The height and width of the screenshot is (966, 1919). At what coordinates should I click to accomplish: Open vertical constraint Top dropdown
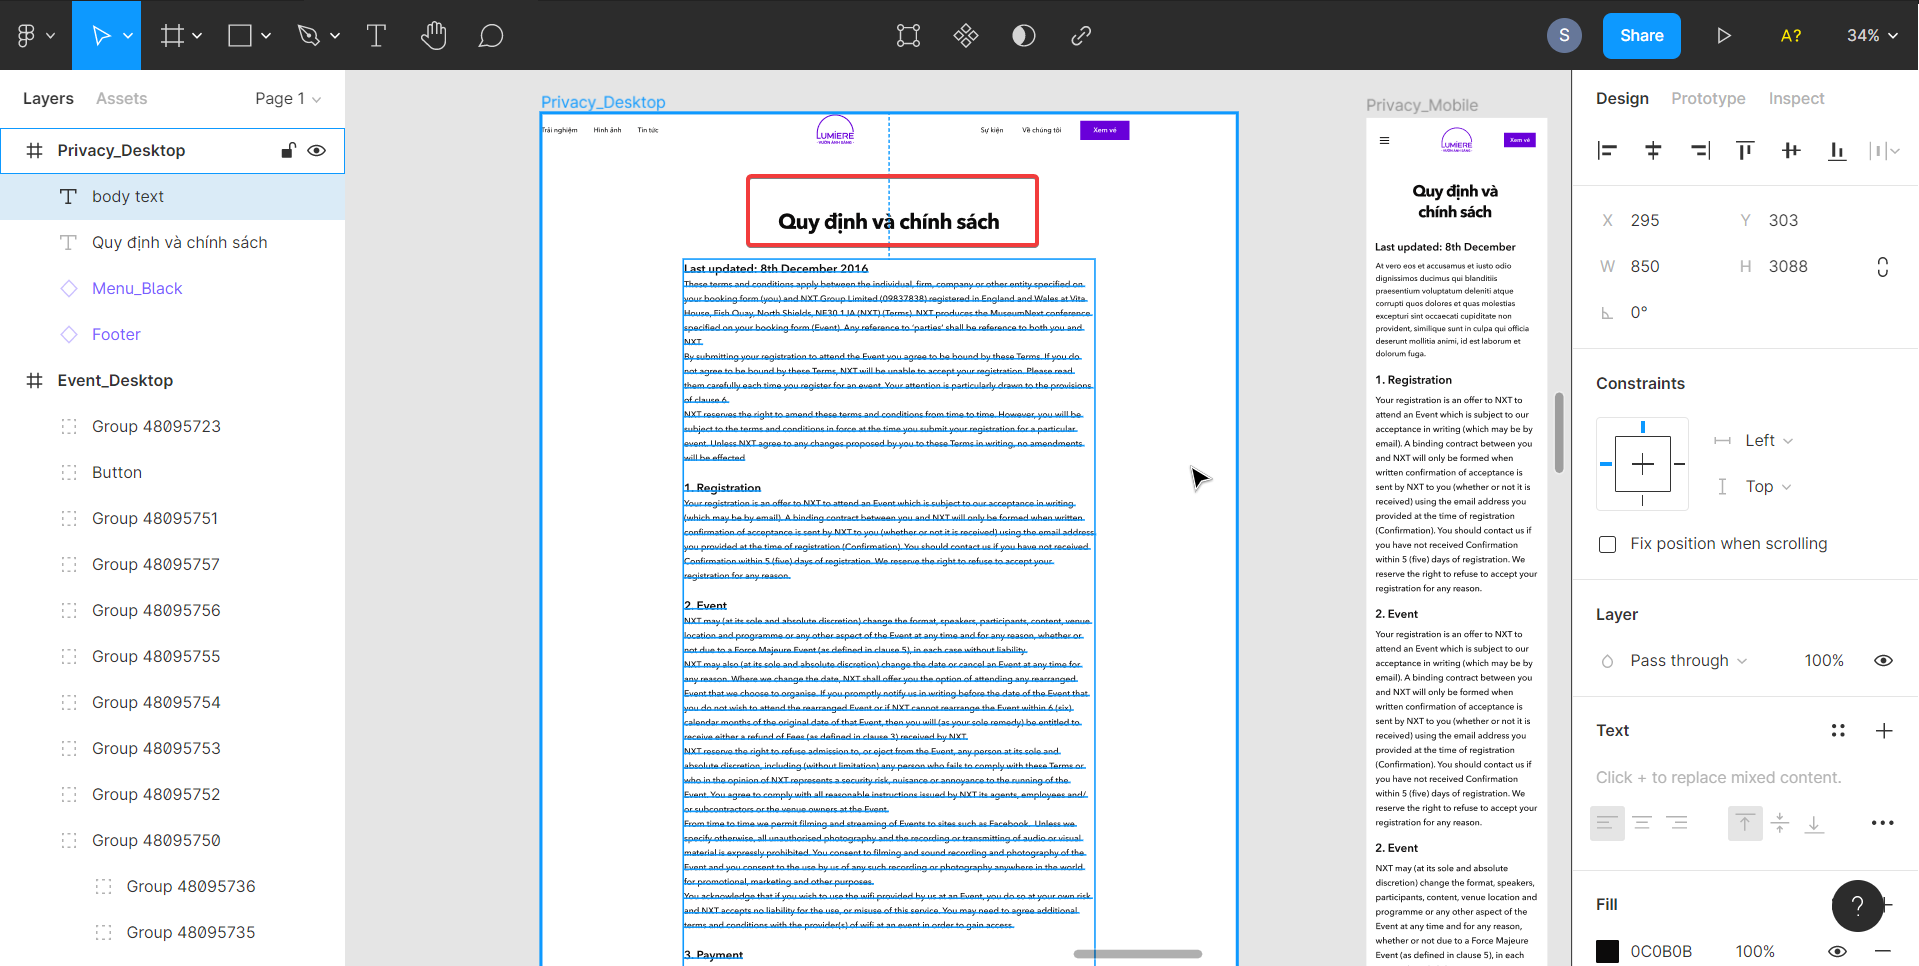pyautogui.click(x=1768, y=487)
